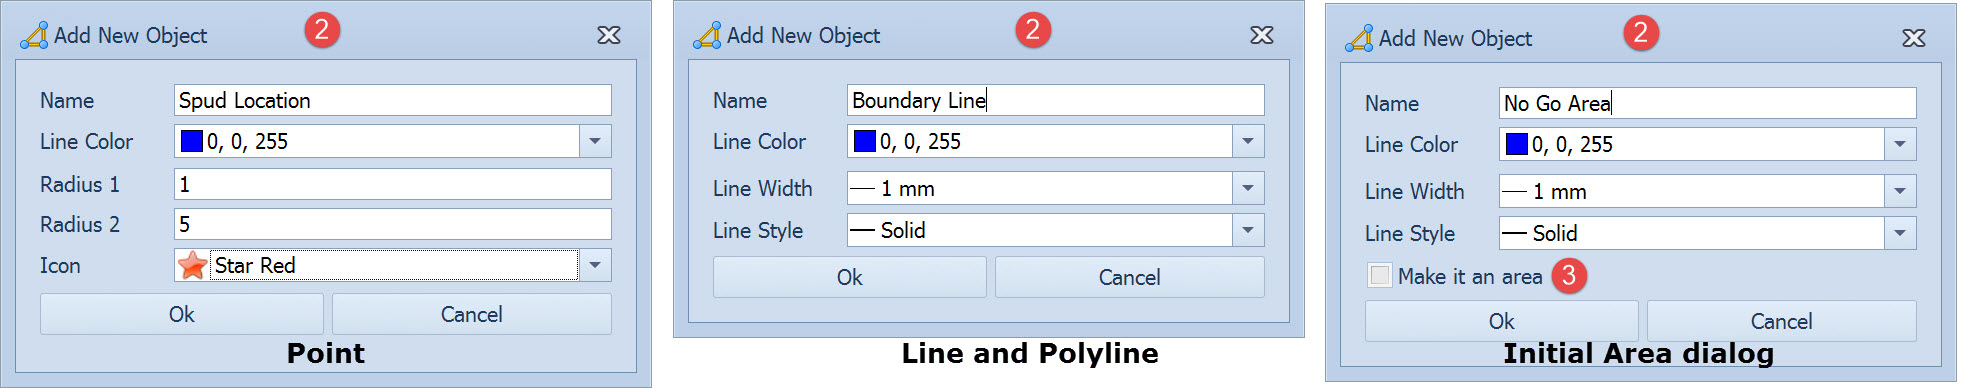Click the title icon of Line and Polyline dialog
The width and height of the screenshot is (1962, 388).
[x=707, y=35]
